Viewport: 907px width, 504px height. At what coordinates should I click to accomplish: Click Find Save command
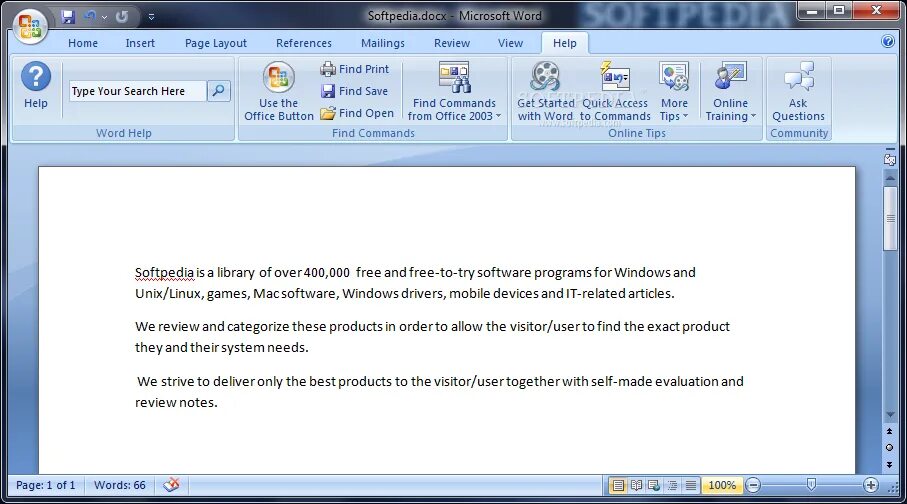point(354,91)
